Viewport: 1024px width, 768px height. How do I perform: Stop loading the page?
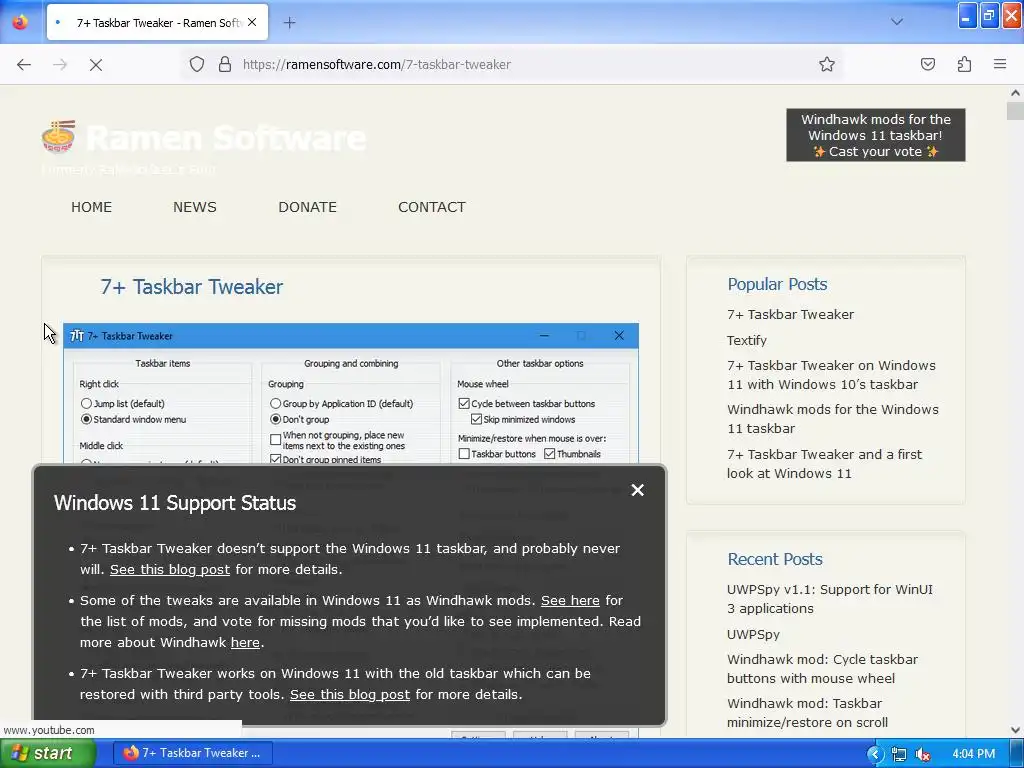pos(96,64)
